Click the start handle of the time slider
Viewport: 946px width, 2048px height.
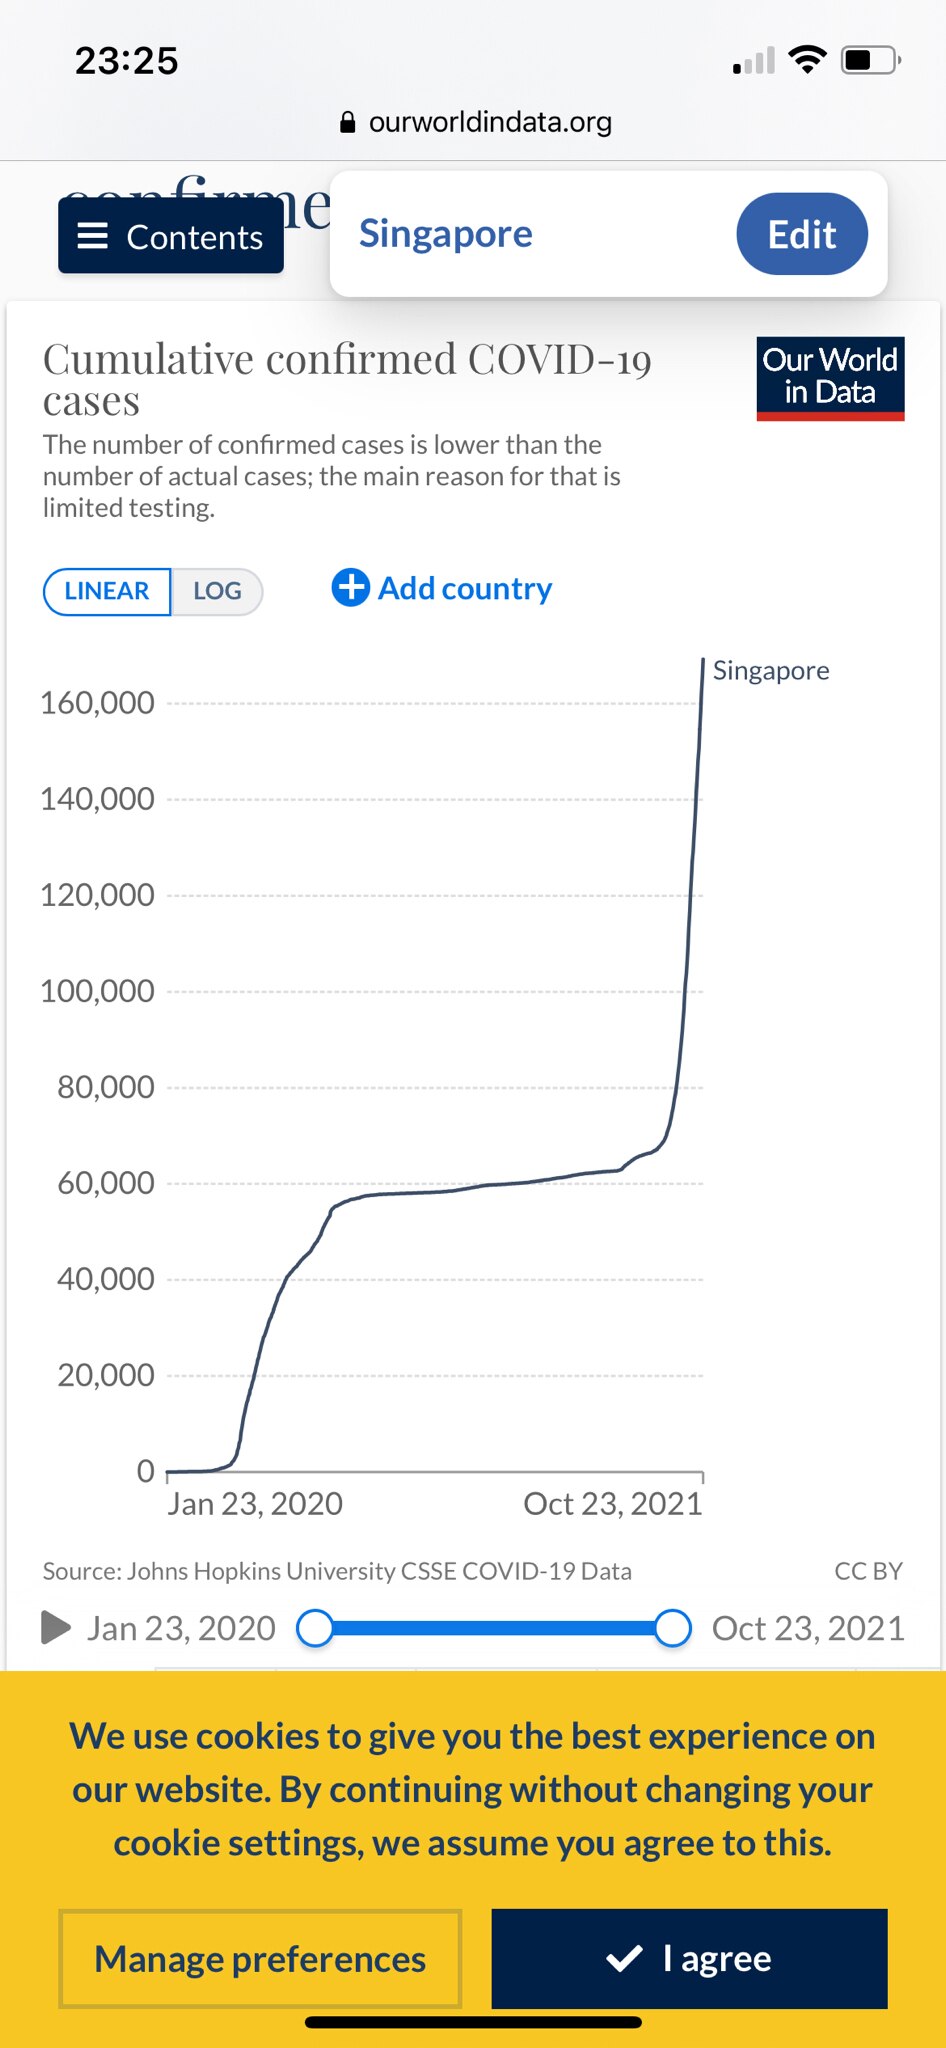pyautogui.click(x=315, y=1628)
